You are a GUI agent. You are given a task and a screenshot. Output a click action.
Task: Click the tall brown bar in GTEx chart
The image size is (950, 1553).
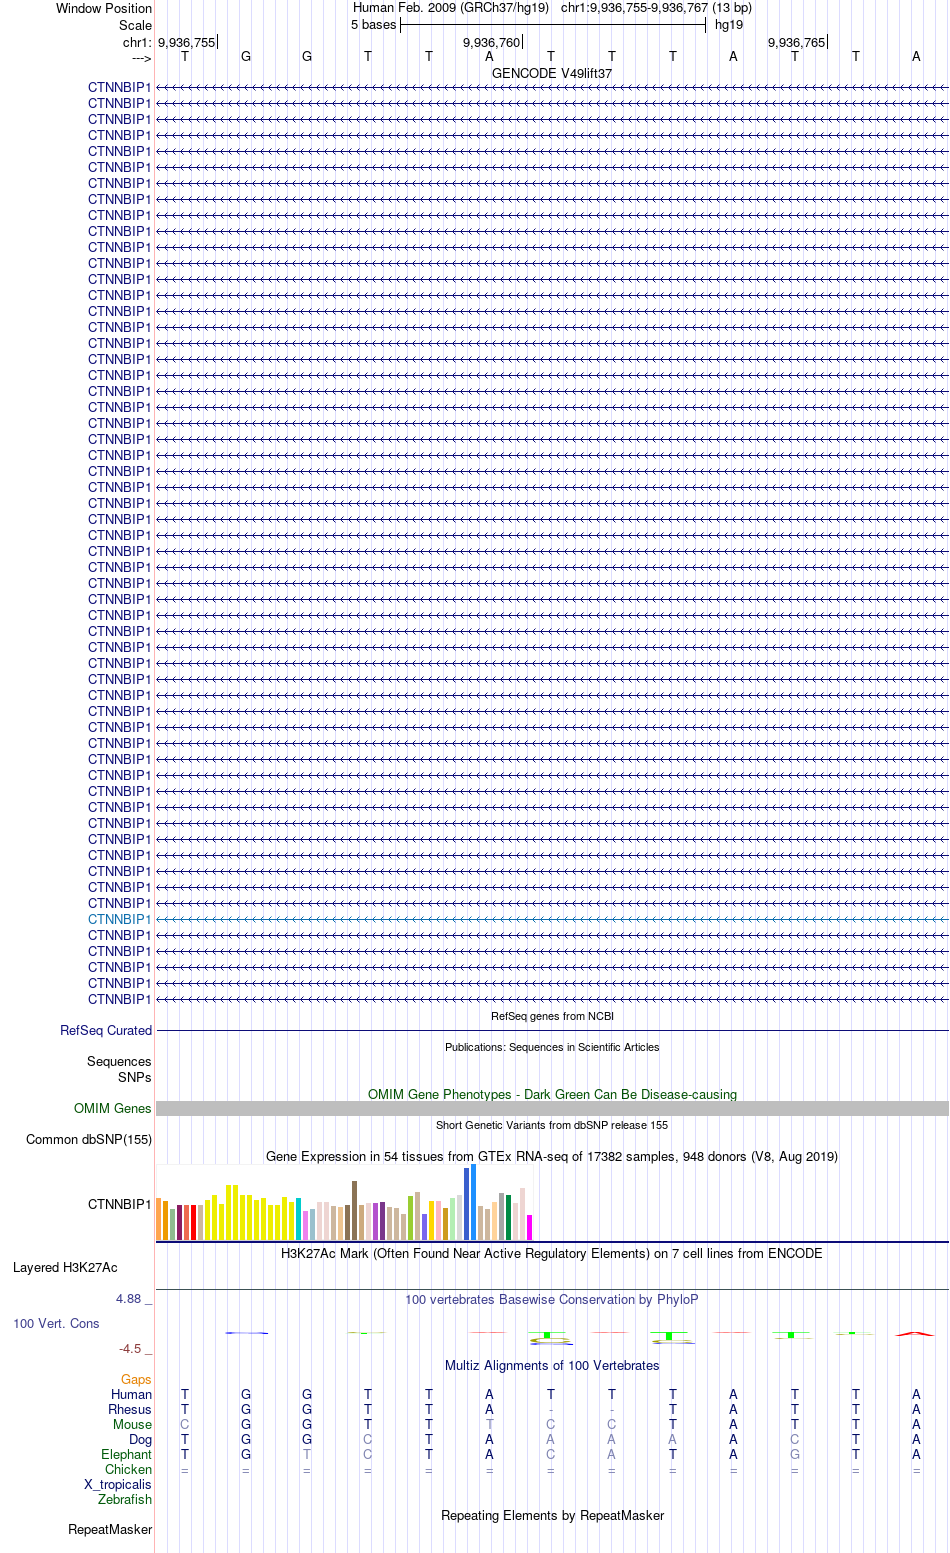click(x=354, y=1210)
